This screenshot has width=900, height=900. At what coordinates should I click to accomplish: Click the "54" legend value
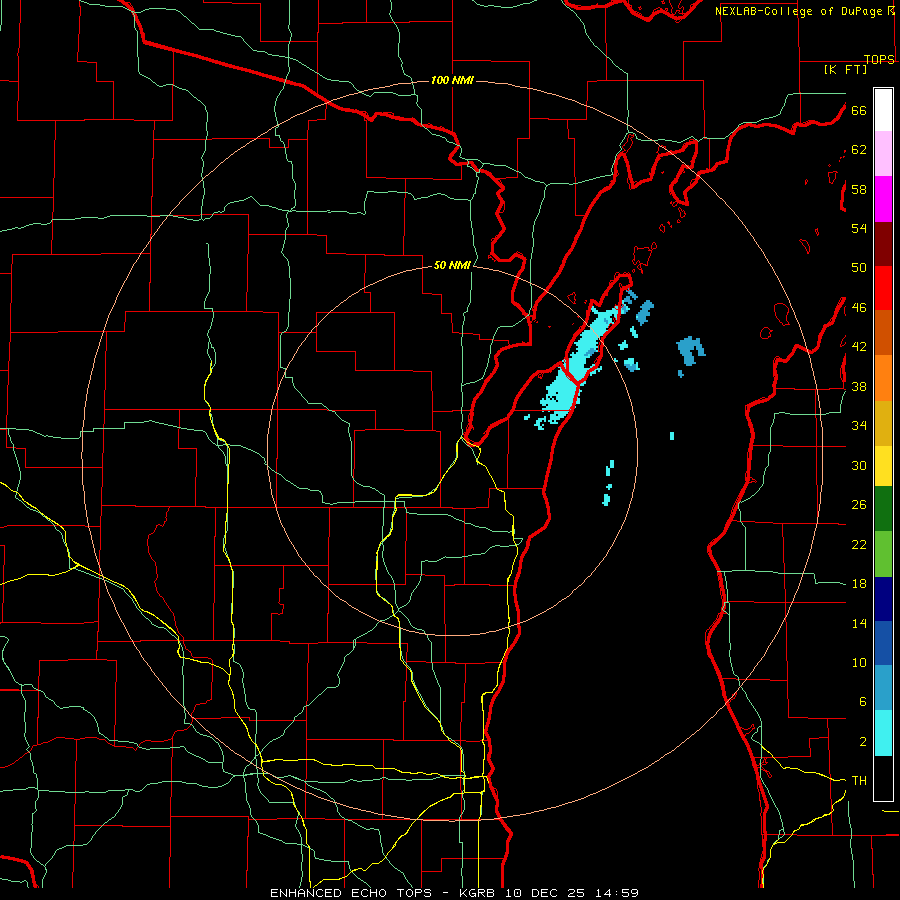click(x=859, y=228)
